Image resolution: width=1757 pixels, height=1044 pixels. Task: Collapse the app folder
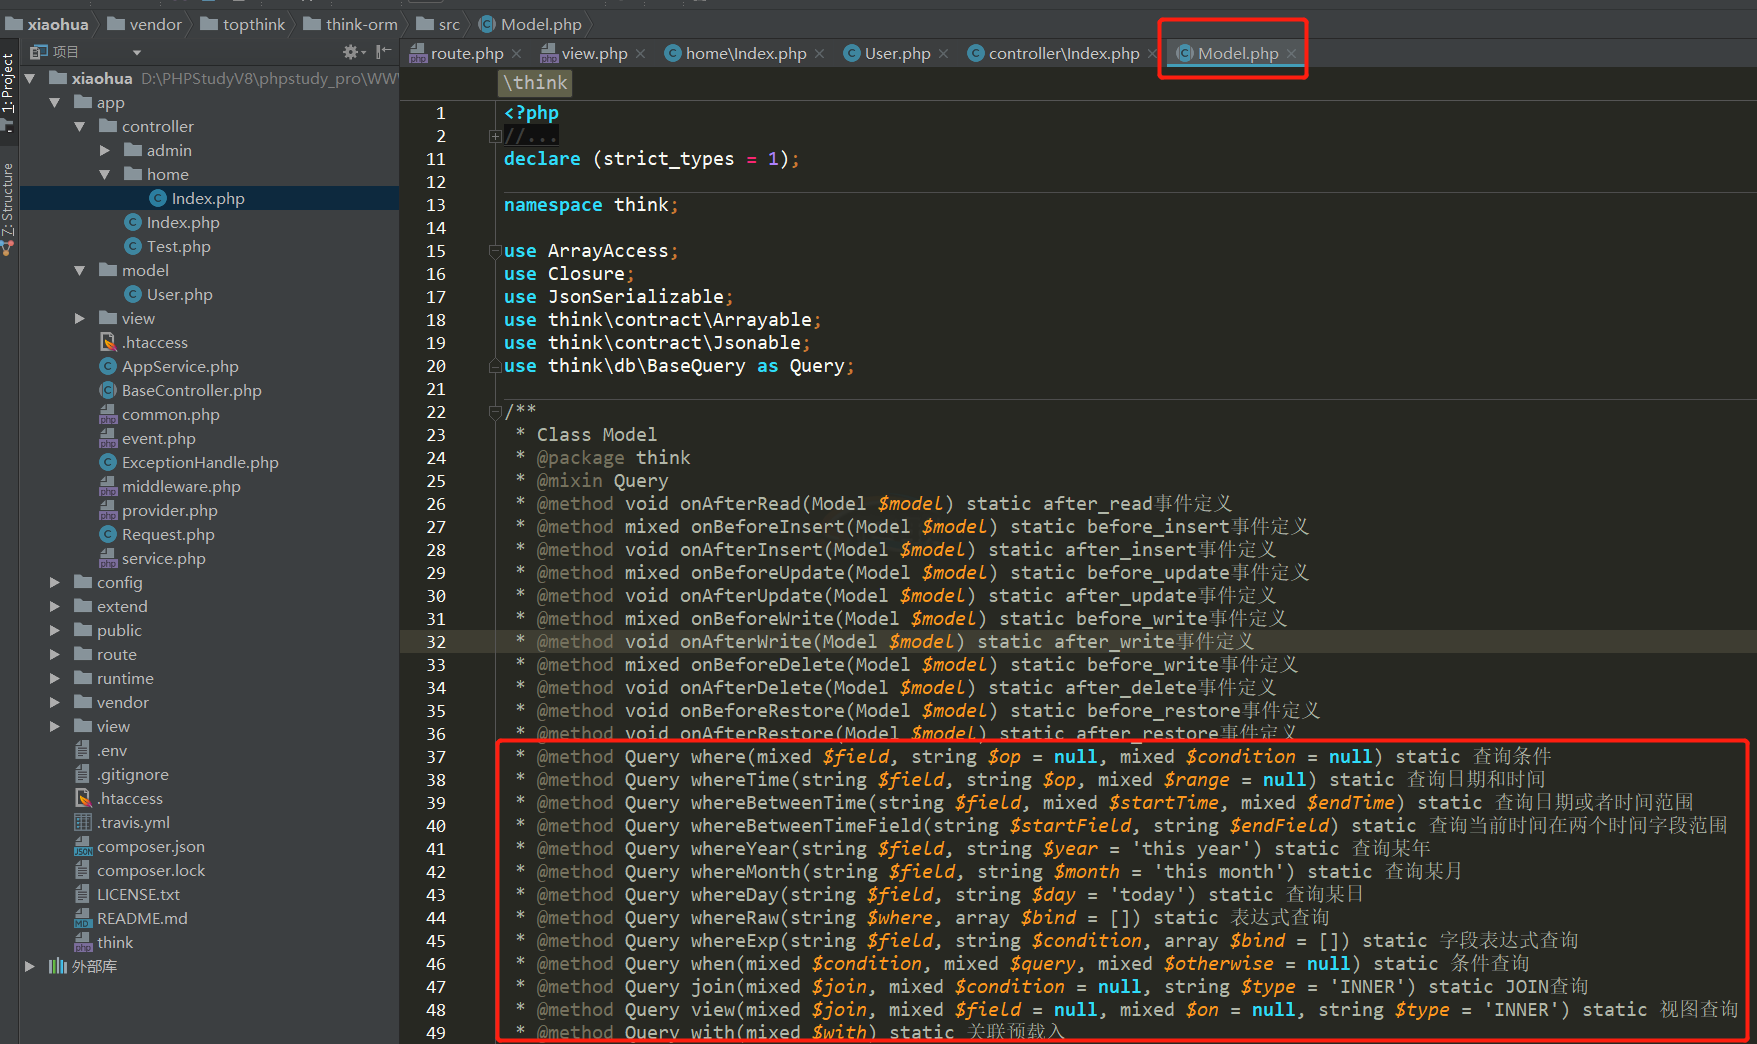[55, 102]
